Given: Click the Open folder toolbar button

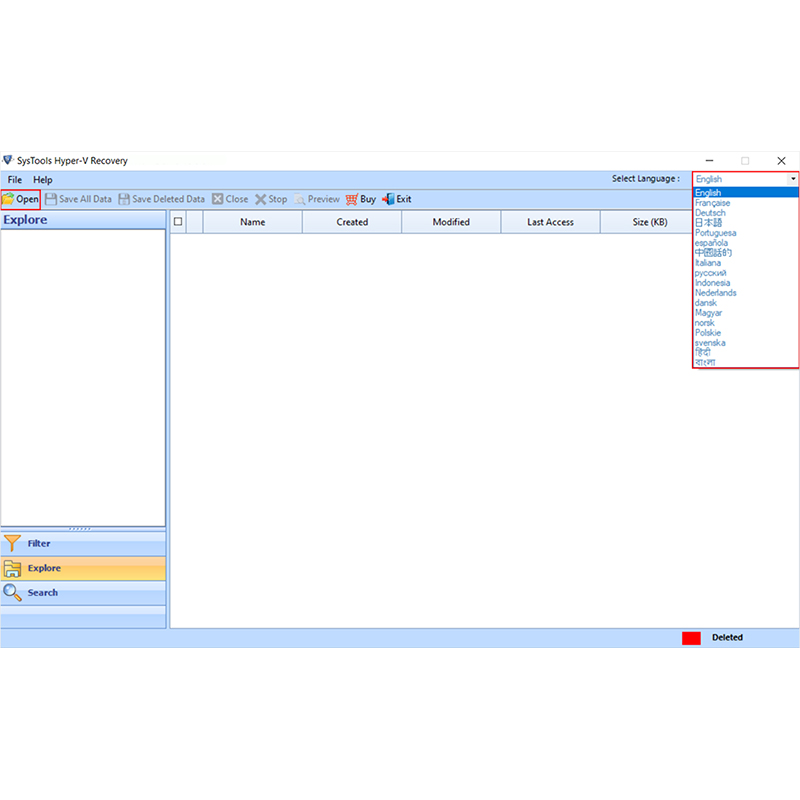Looking at the screenshot, I should [20, 199].
